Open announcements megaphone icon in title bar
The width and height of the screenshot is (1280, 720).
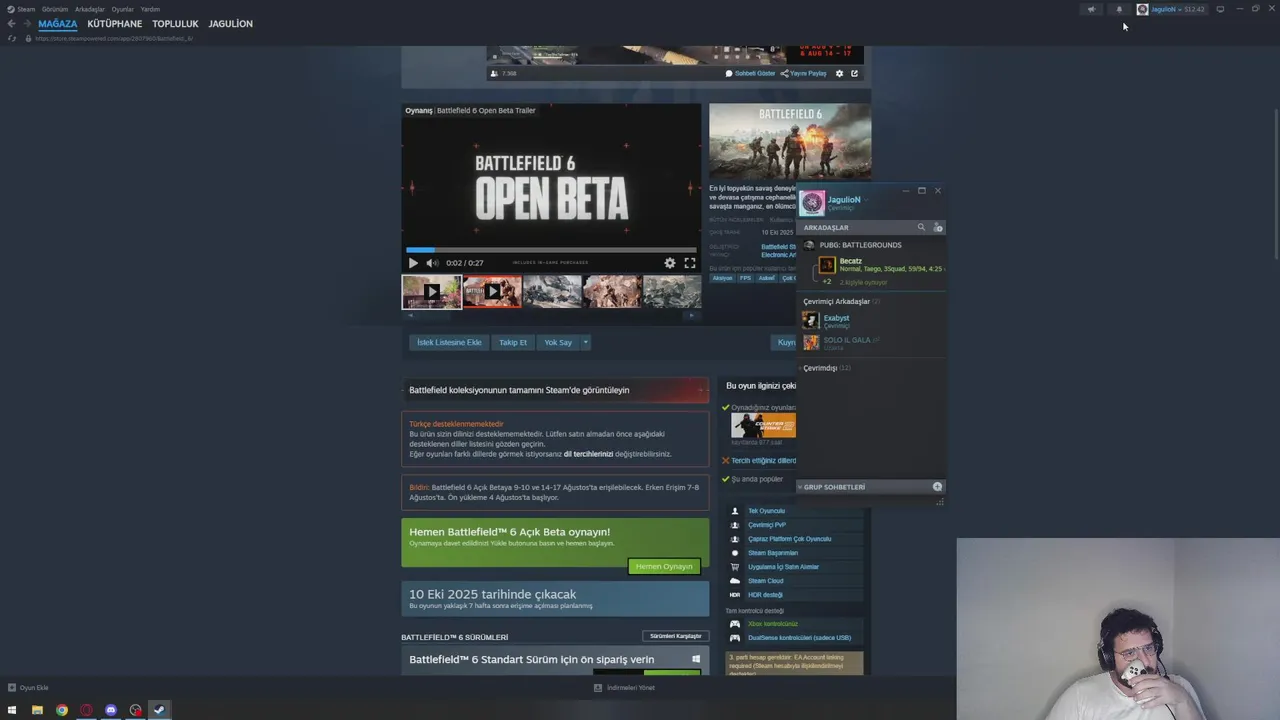(1091, 9)
